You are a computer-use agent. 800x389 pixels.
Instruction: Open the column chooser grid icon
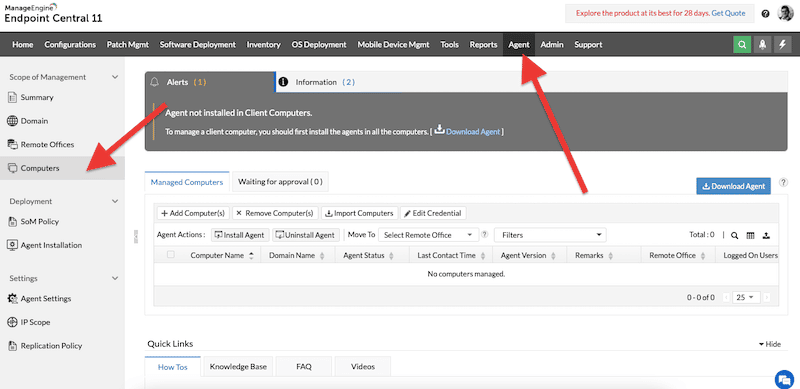pyautogui.click(x=750, y=235)
